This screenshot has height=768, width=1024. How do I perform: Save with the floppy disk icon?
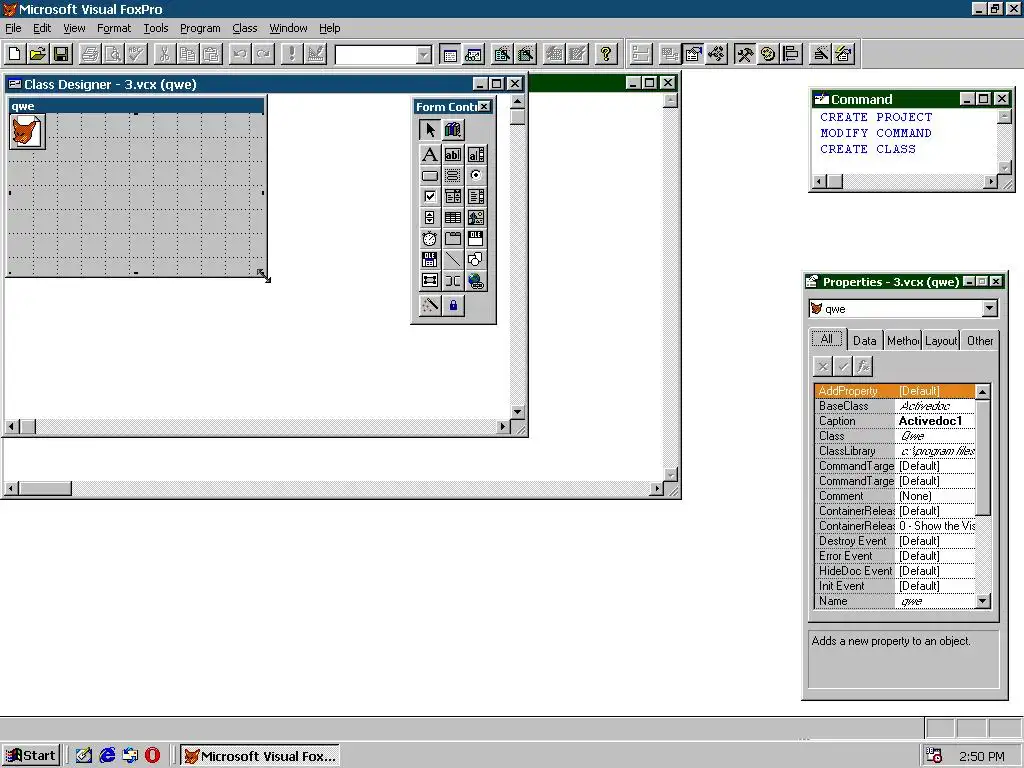tap(61, 54)
